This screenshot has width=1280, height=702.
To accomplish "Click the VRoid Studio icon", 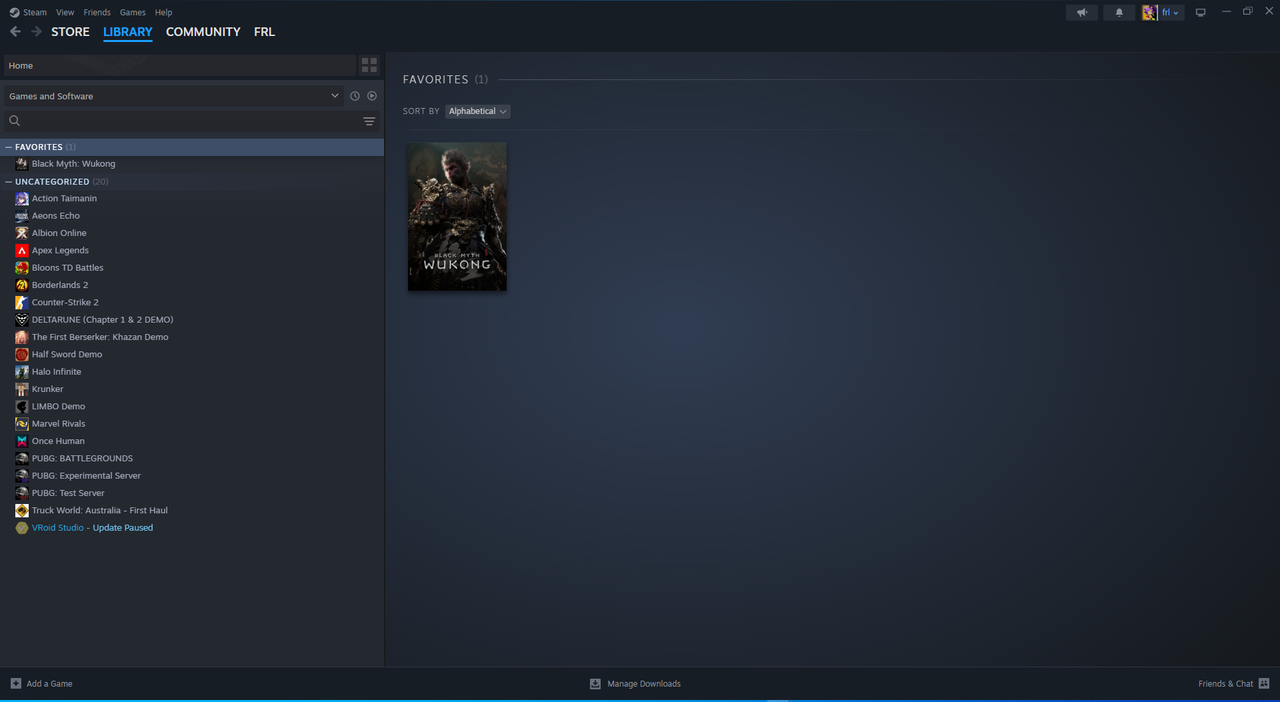I will pos(22,527).
